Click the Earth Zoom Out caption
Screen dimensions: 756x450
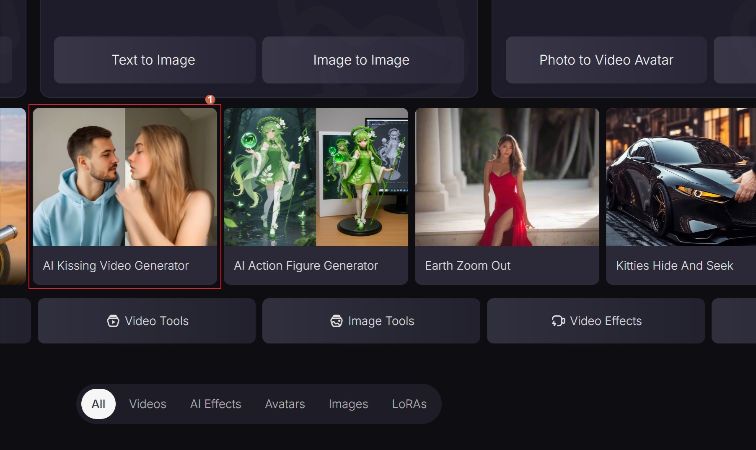click(467, 266)
